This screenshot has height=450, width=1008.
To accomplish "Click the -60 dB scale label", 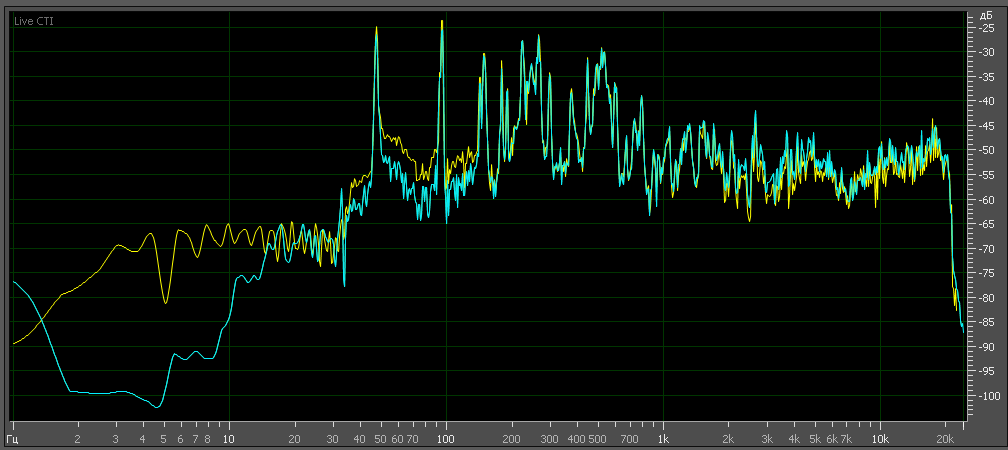I will pos(985,200).
